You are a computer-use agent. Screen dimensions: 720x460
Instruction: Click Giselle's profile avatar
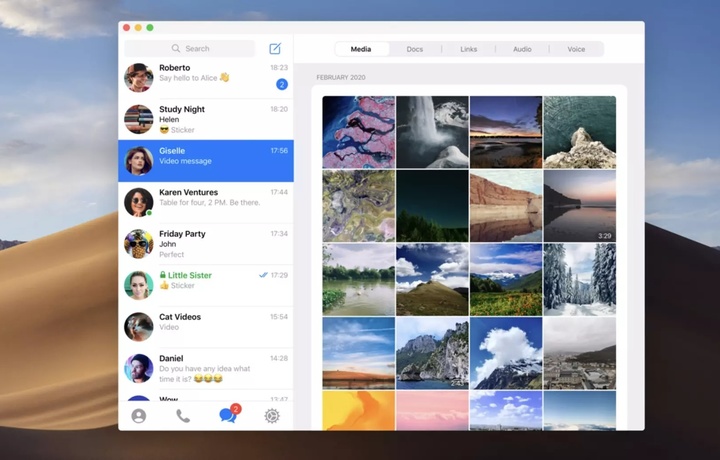(139, 161)
